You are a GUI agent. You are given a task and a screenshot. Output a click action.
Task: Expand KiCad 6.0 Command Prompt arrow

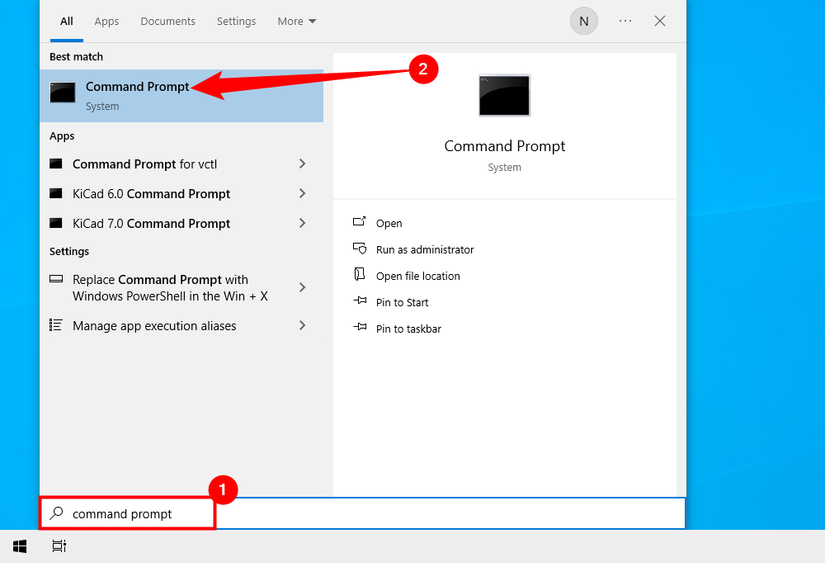[302, 194]
